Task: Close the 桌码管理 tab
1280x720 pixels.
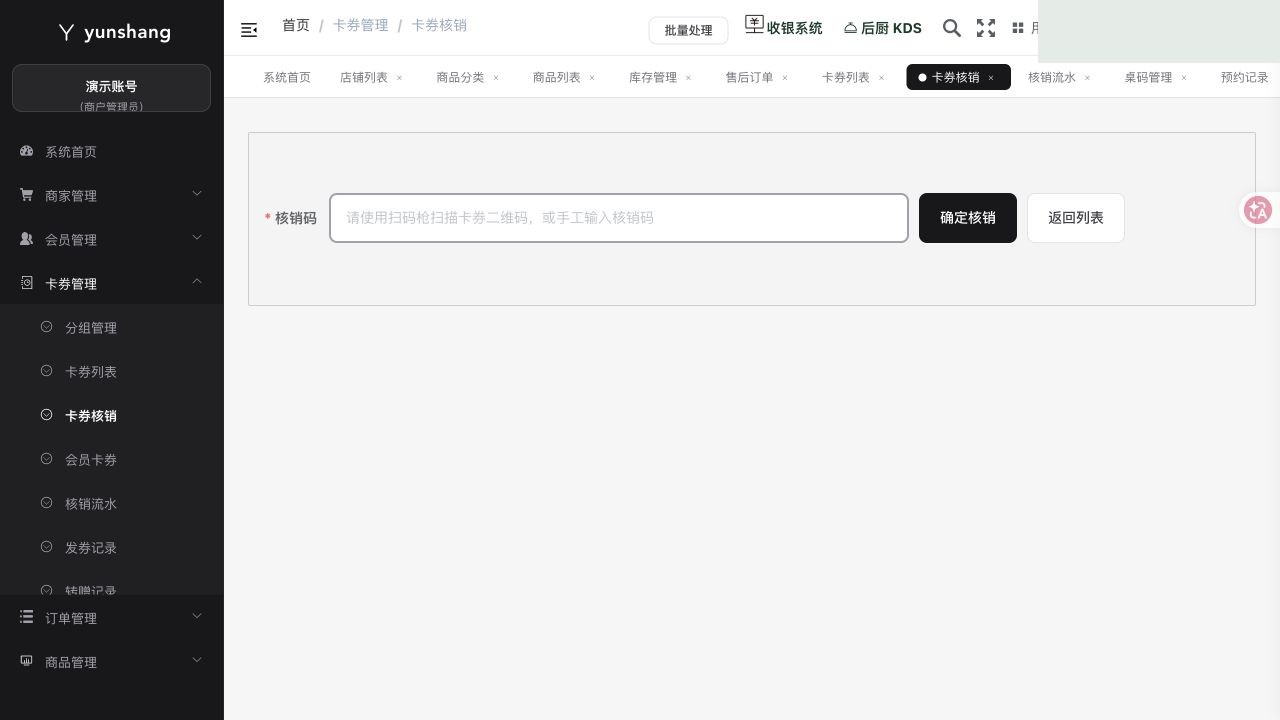Action: point(1184,78)
